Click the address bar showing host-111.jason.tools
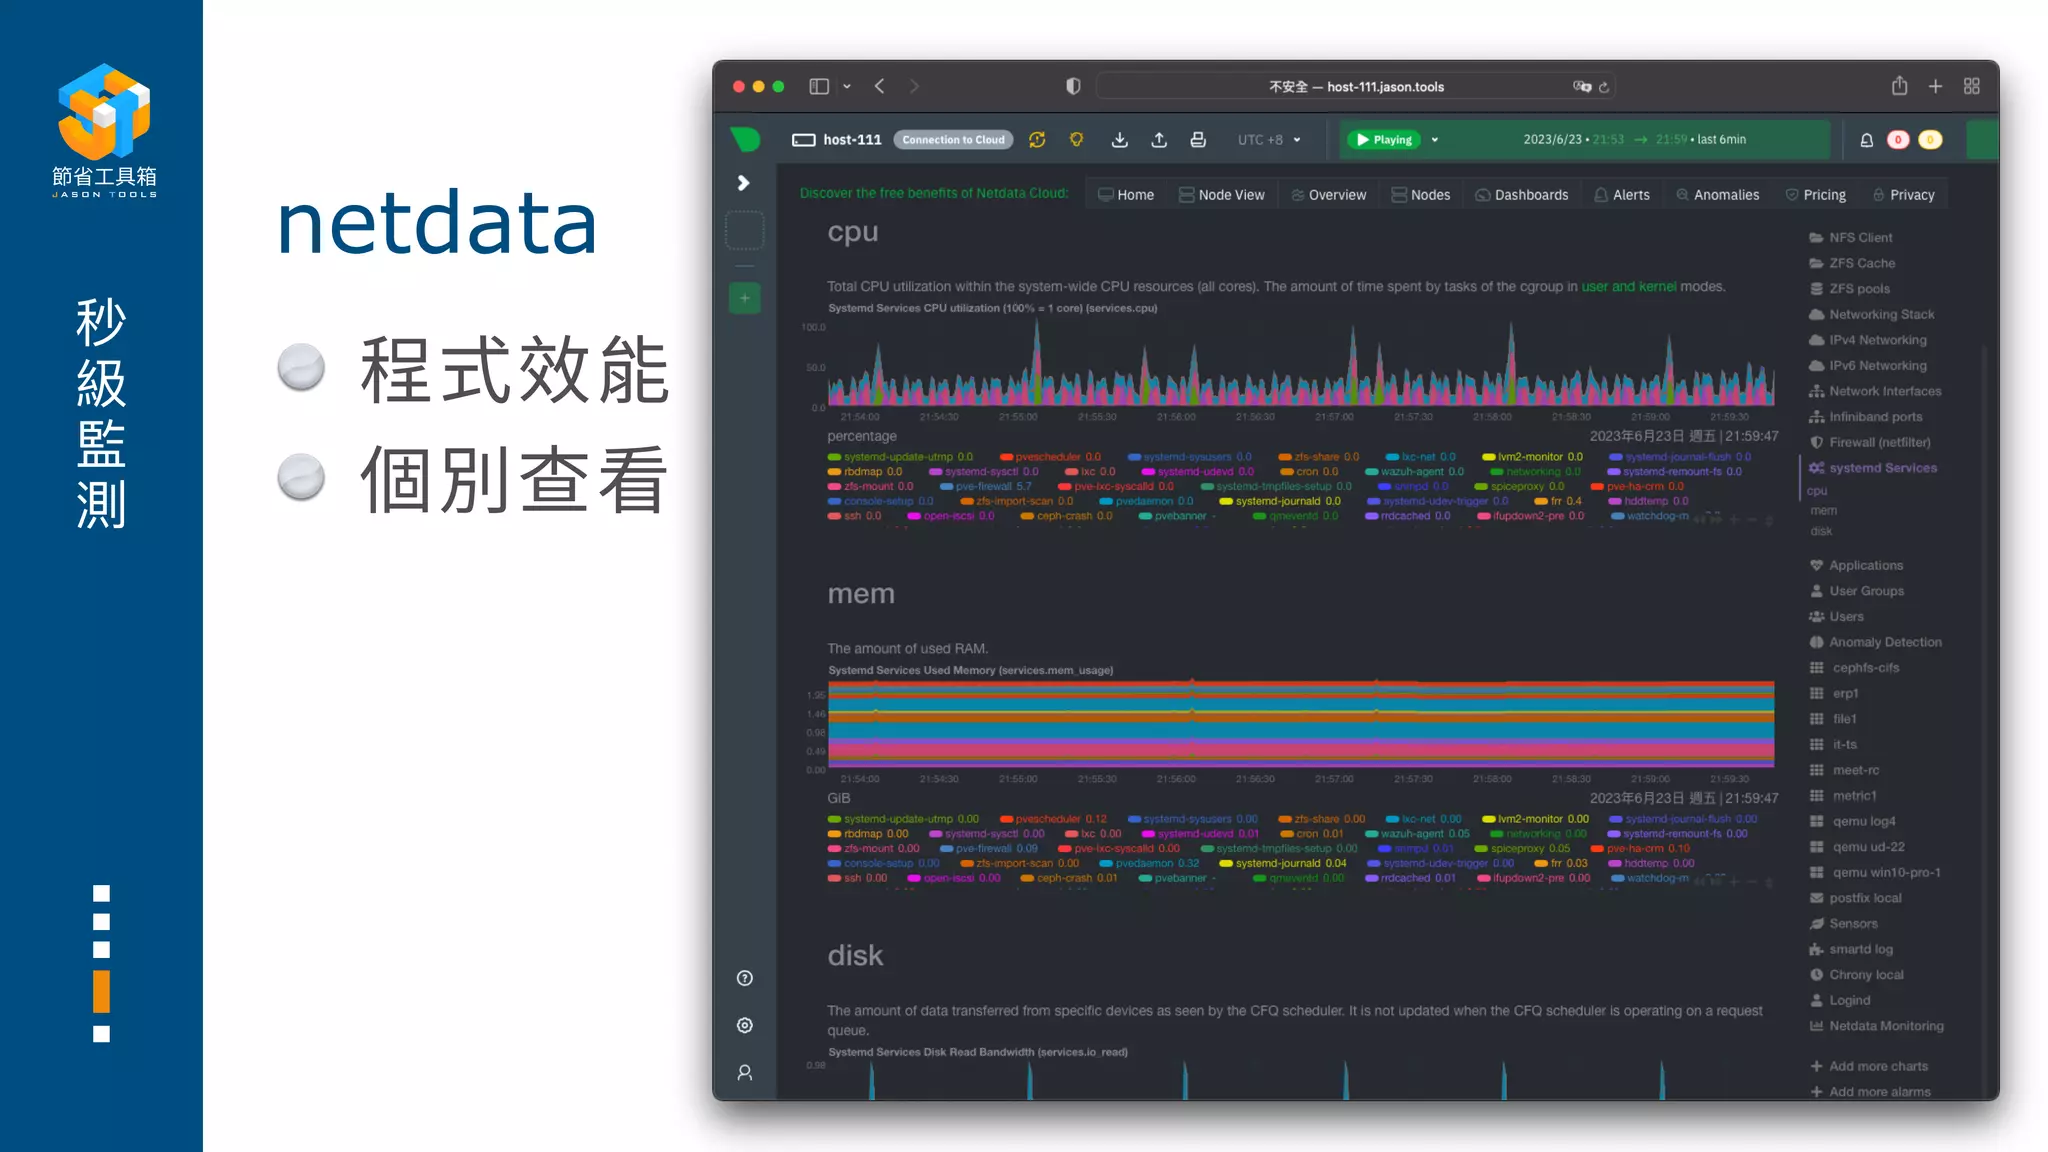The image size is (2048, 1152). point(1356,87)
